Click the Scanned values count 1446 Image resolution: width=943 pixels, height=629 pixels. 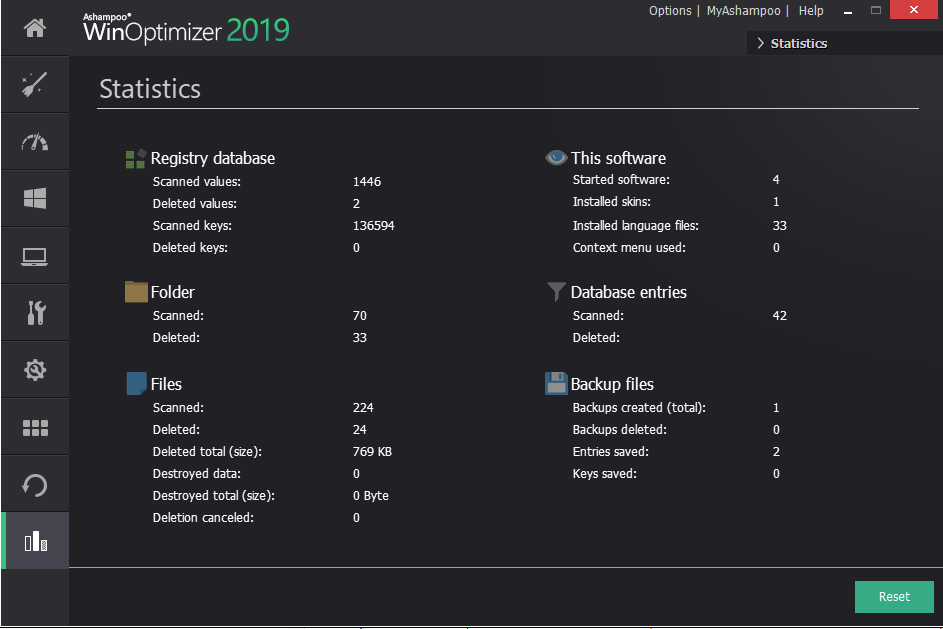[x=367, y=182]
